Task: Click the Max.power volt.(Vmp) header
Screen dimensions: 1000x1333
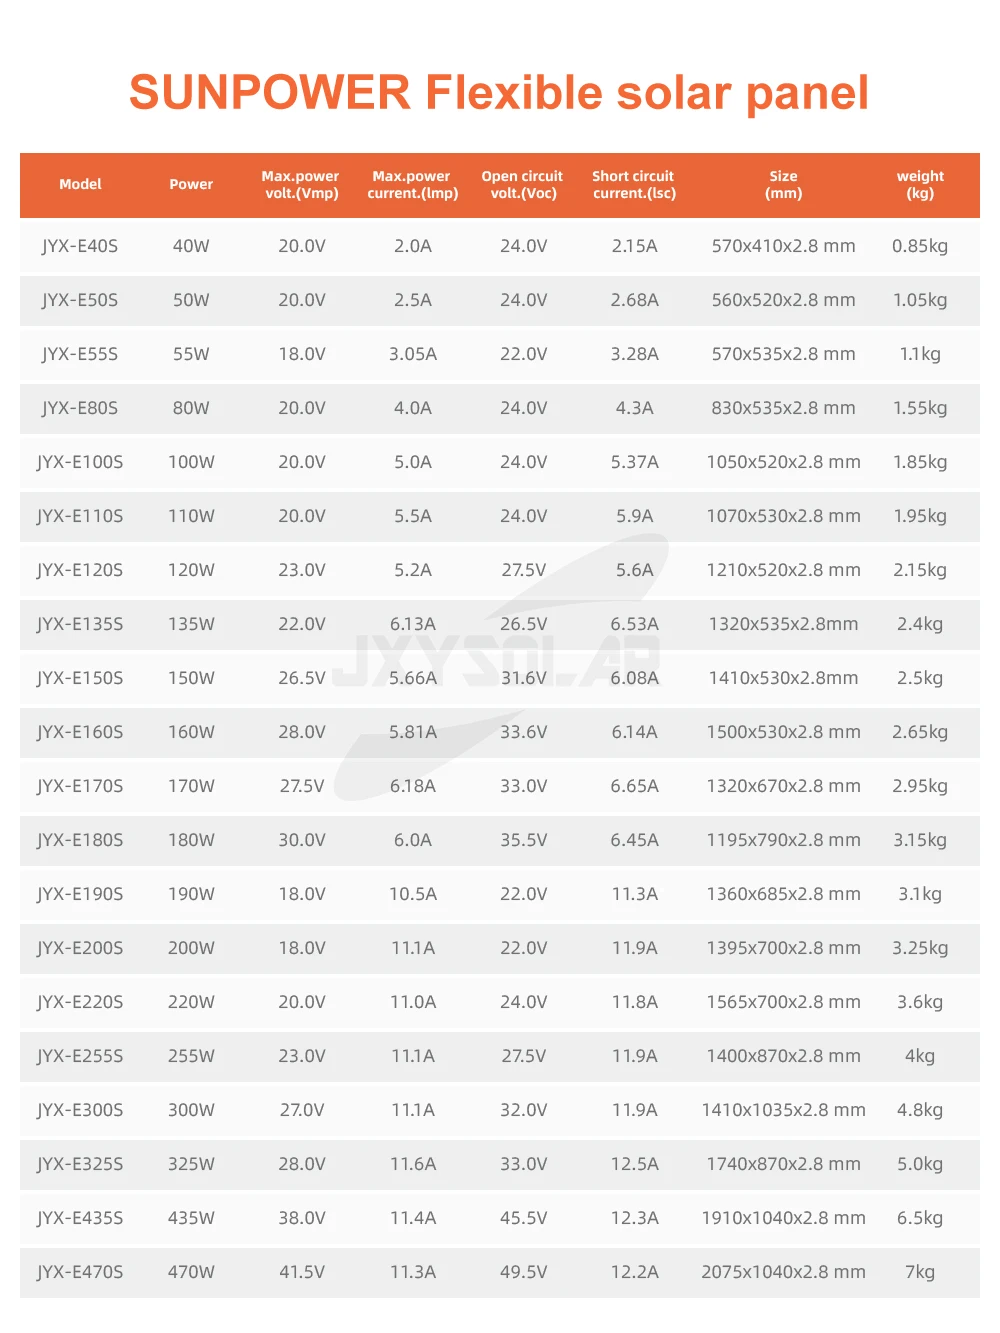Action: [301, 185]
